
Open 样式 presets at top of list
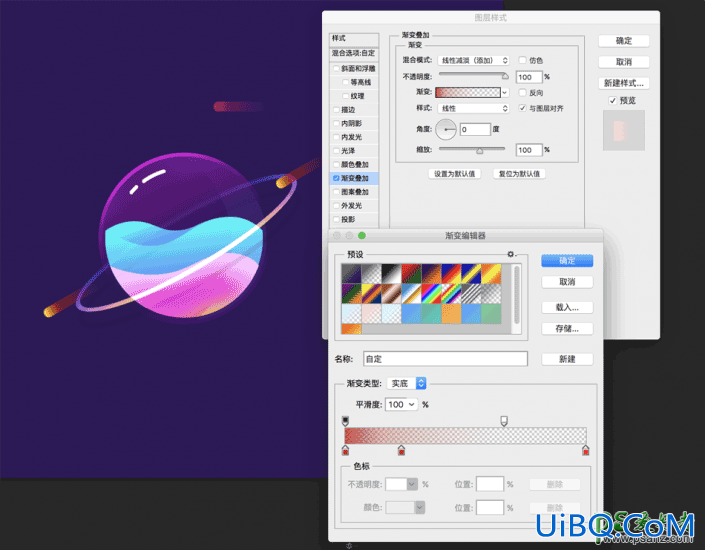click(x=354, y=39)
